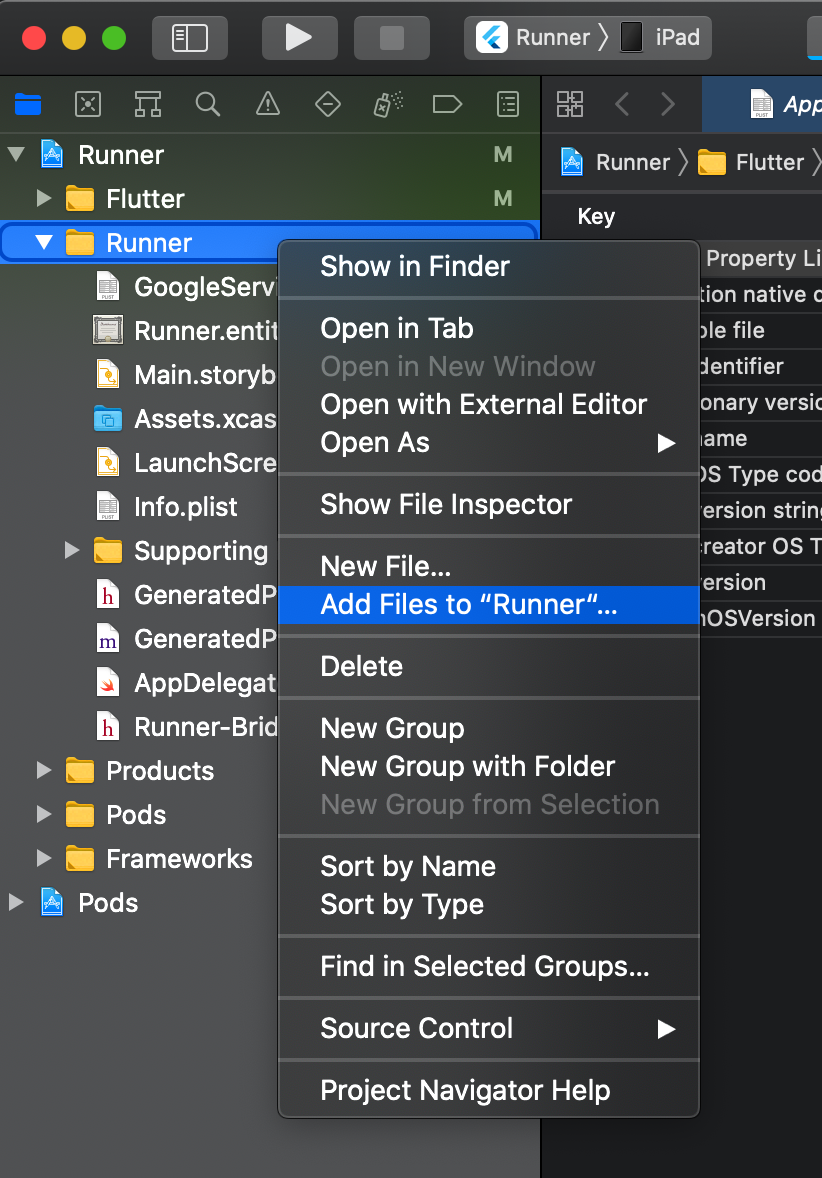The height and width of the screenshot is (1178, 822).
Task: Select the GoogleService plist file
Action: click(186, 286)
